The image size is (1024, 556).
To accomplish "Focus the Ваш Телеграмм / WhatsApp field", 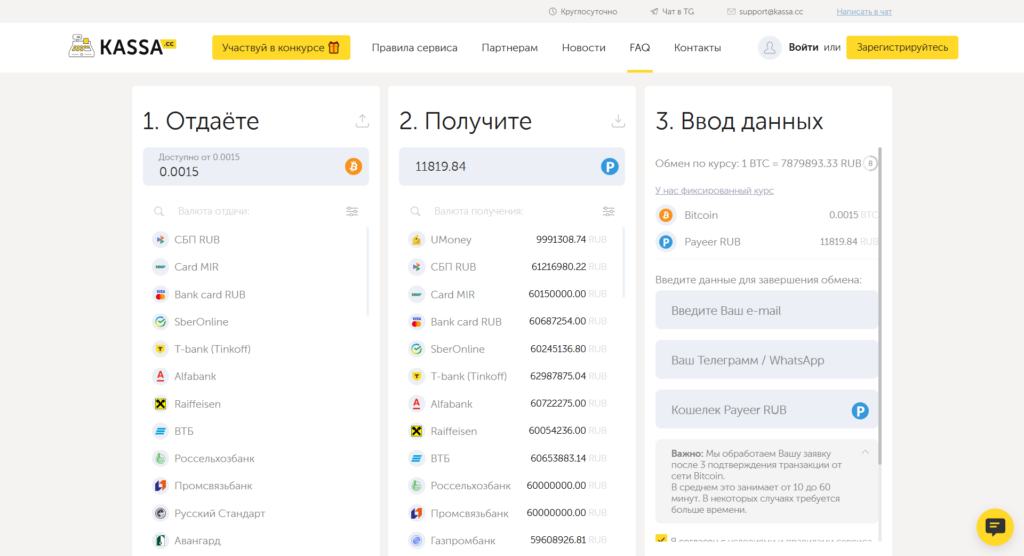I will (766, 360).
